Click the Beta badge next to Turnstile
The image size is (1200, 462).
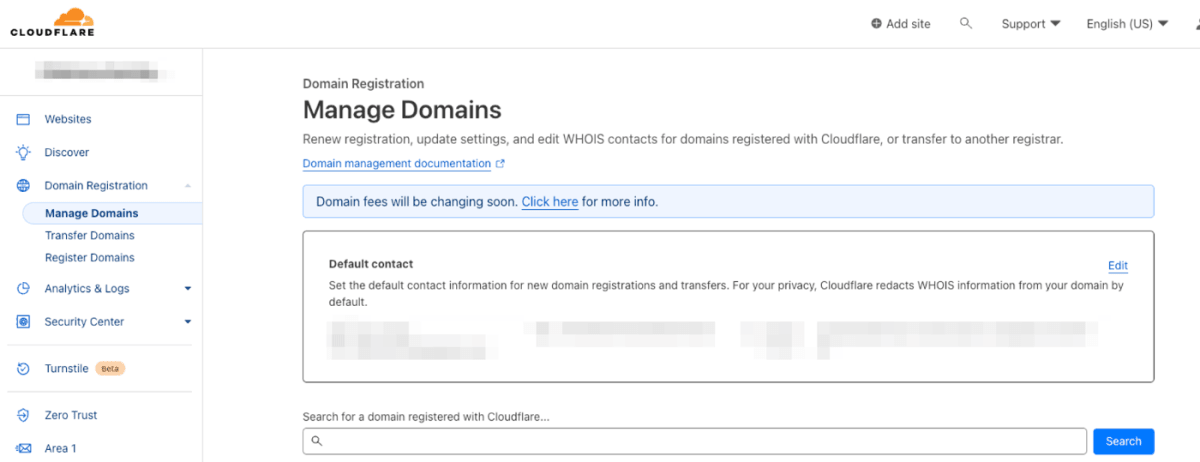point(110,369)
